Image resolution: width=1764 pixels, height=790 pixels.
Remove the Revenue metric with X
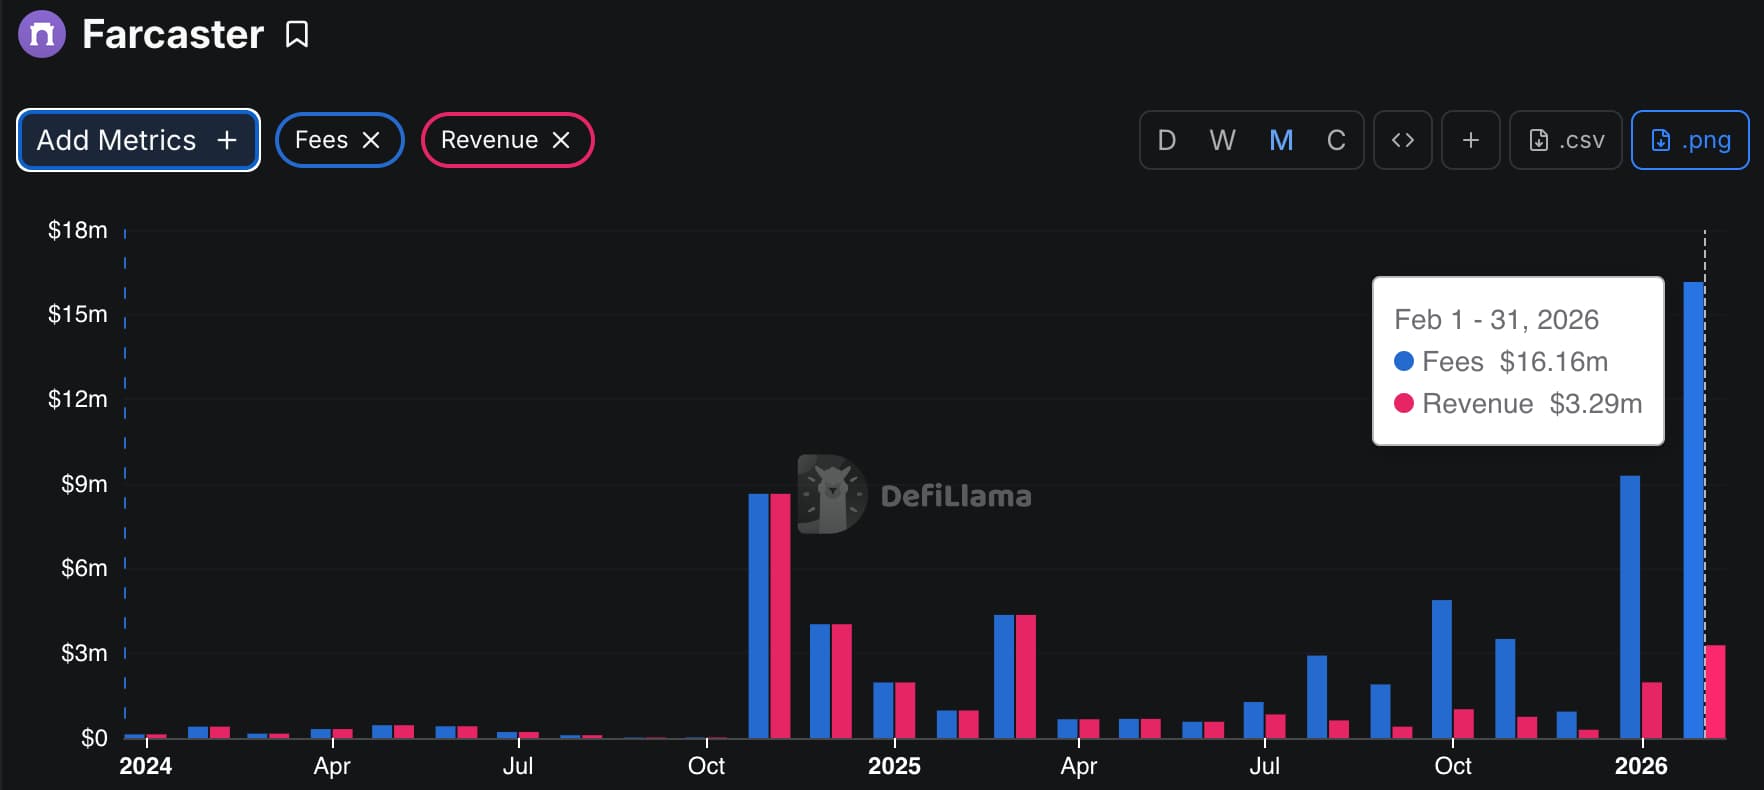coord(561,140)
